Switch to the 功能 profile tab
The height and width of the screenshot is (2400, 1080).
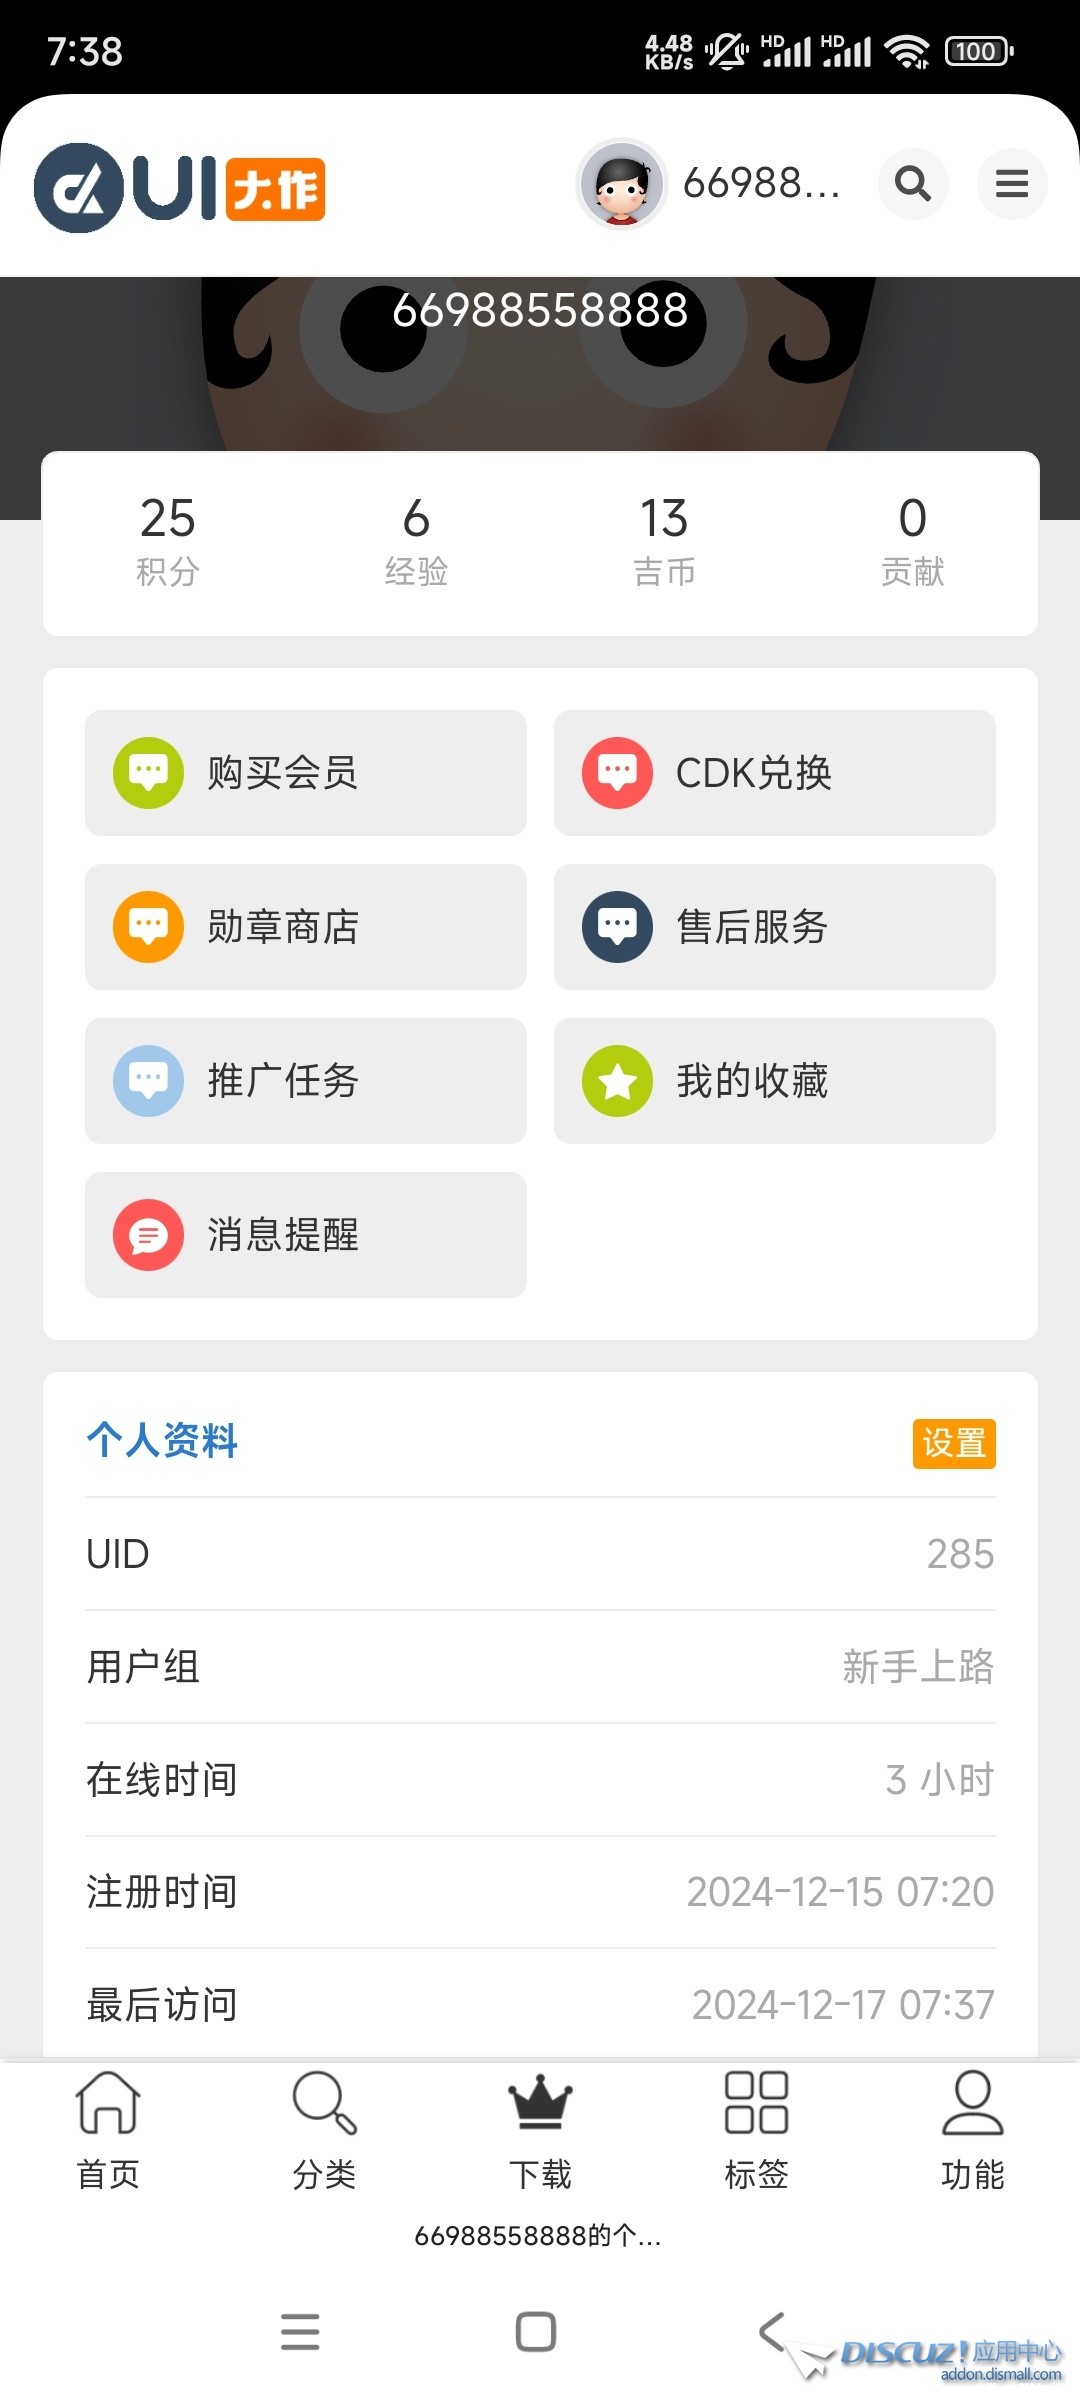972,2129
